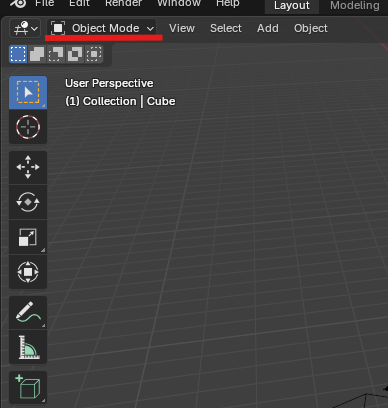This screenshot has height=408, width=388.
Task: Open the viewport Select menu
Action: 226,28
